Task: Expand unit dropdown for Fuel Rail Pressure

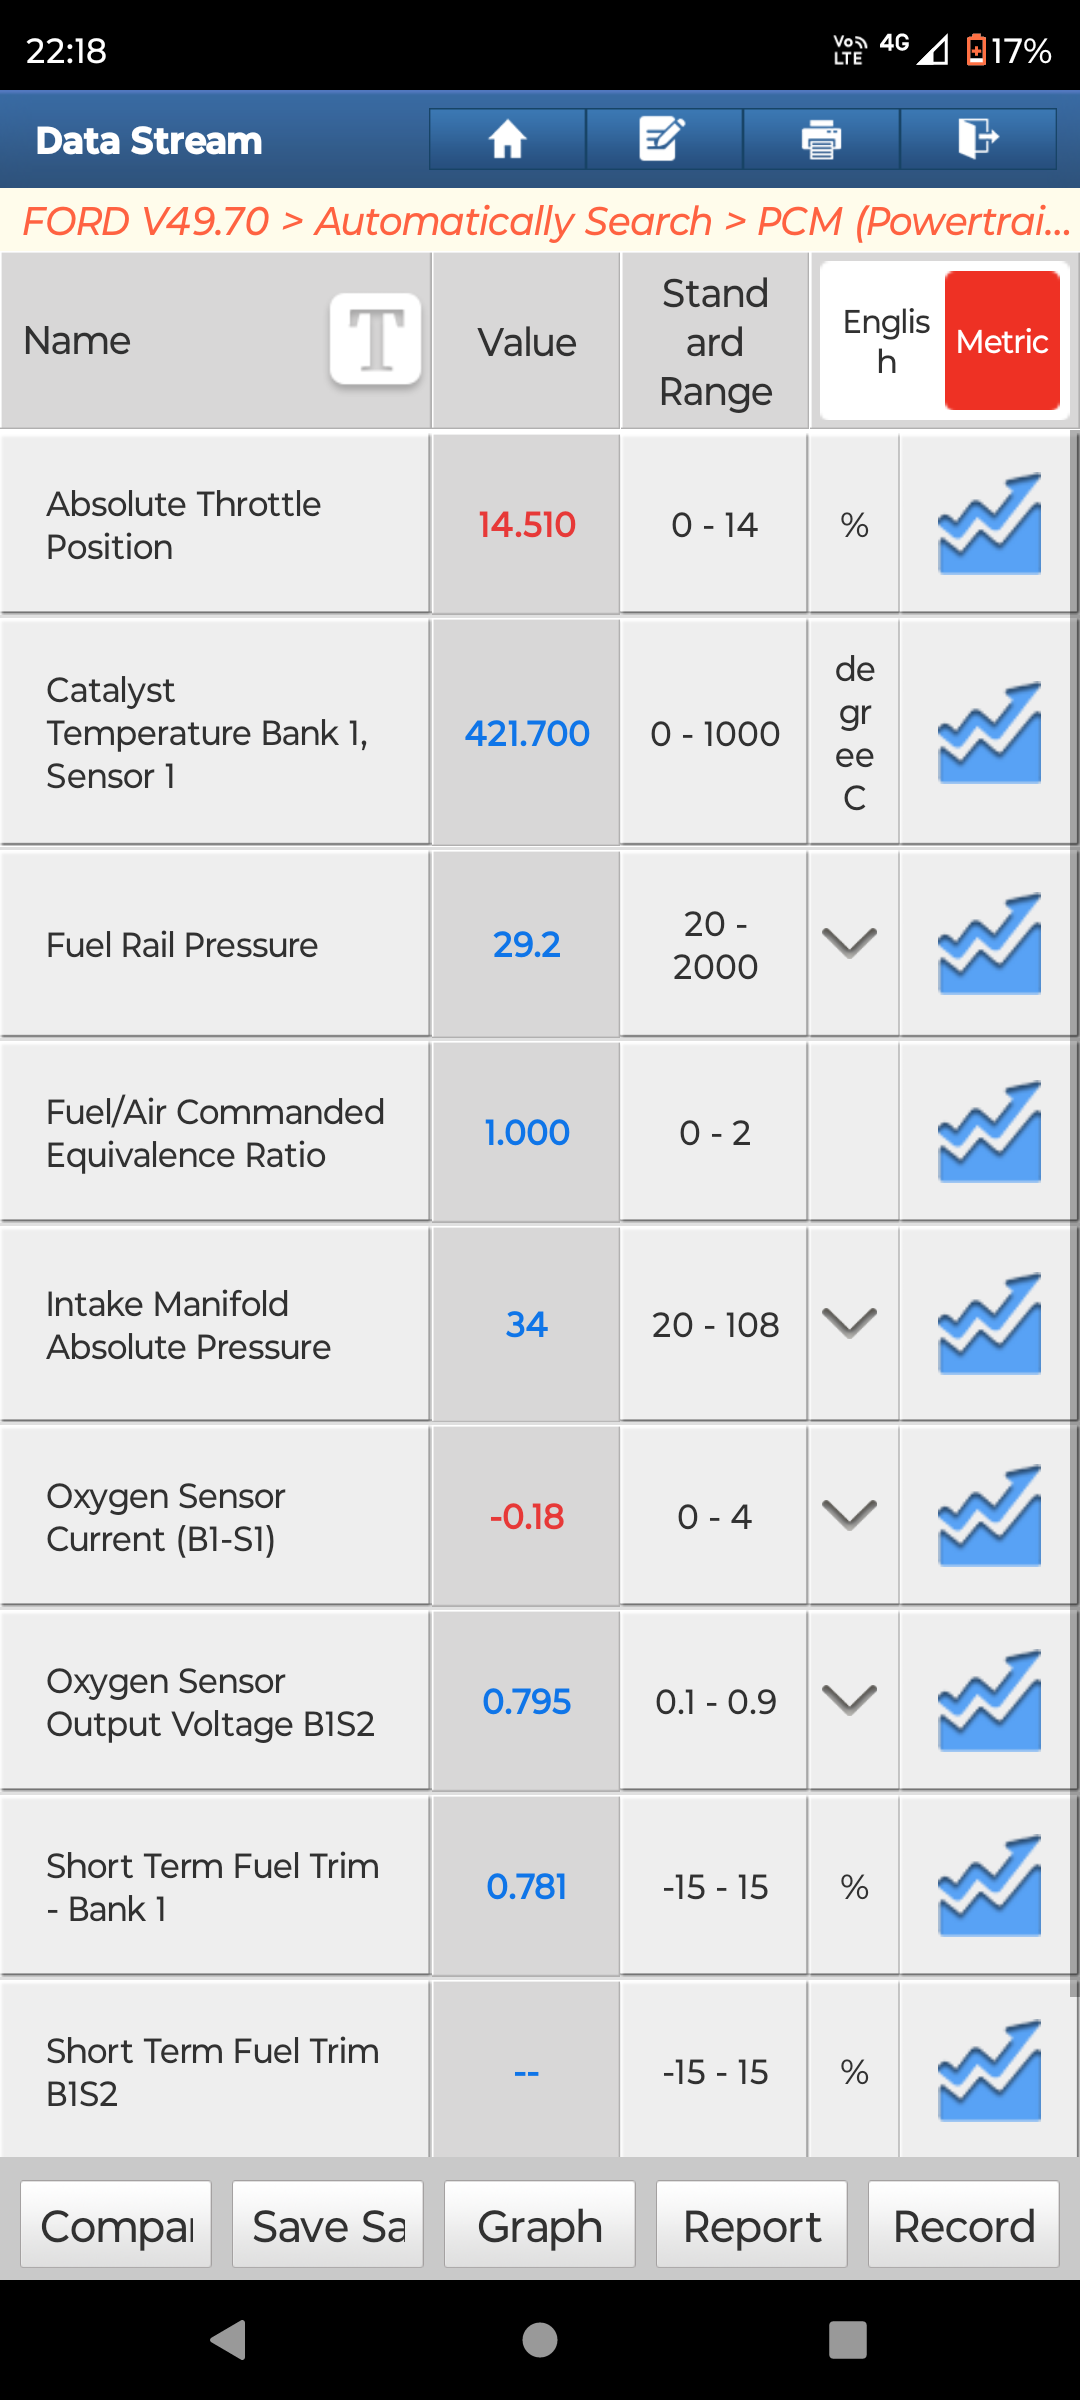Action: click(x=850, y=943)
